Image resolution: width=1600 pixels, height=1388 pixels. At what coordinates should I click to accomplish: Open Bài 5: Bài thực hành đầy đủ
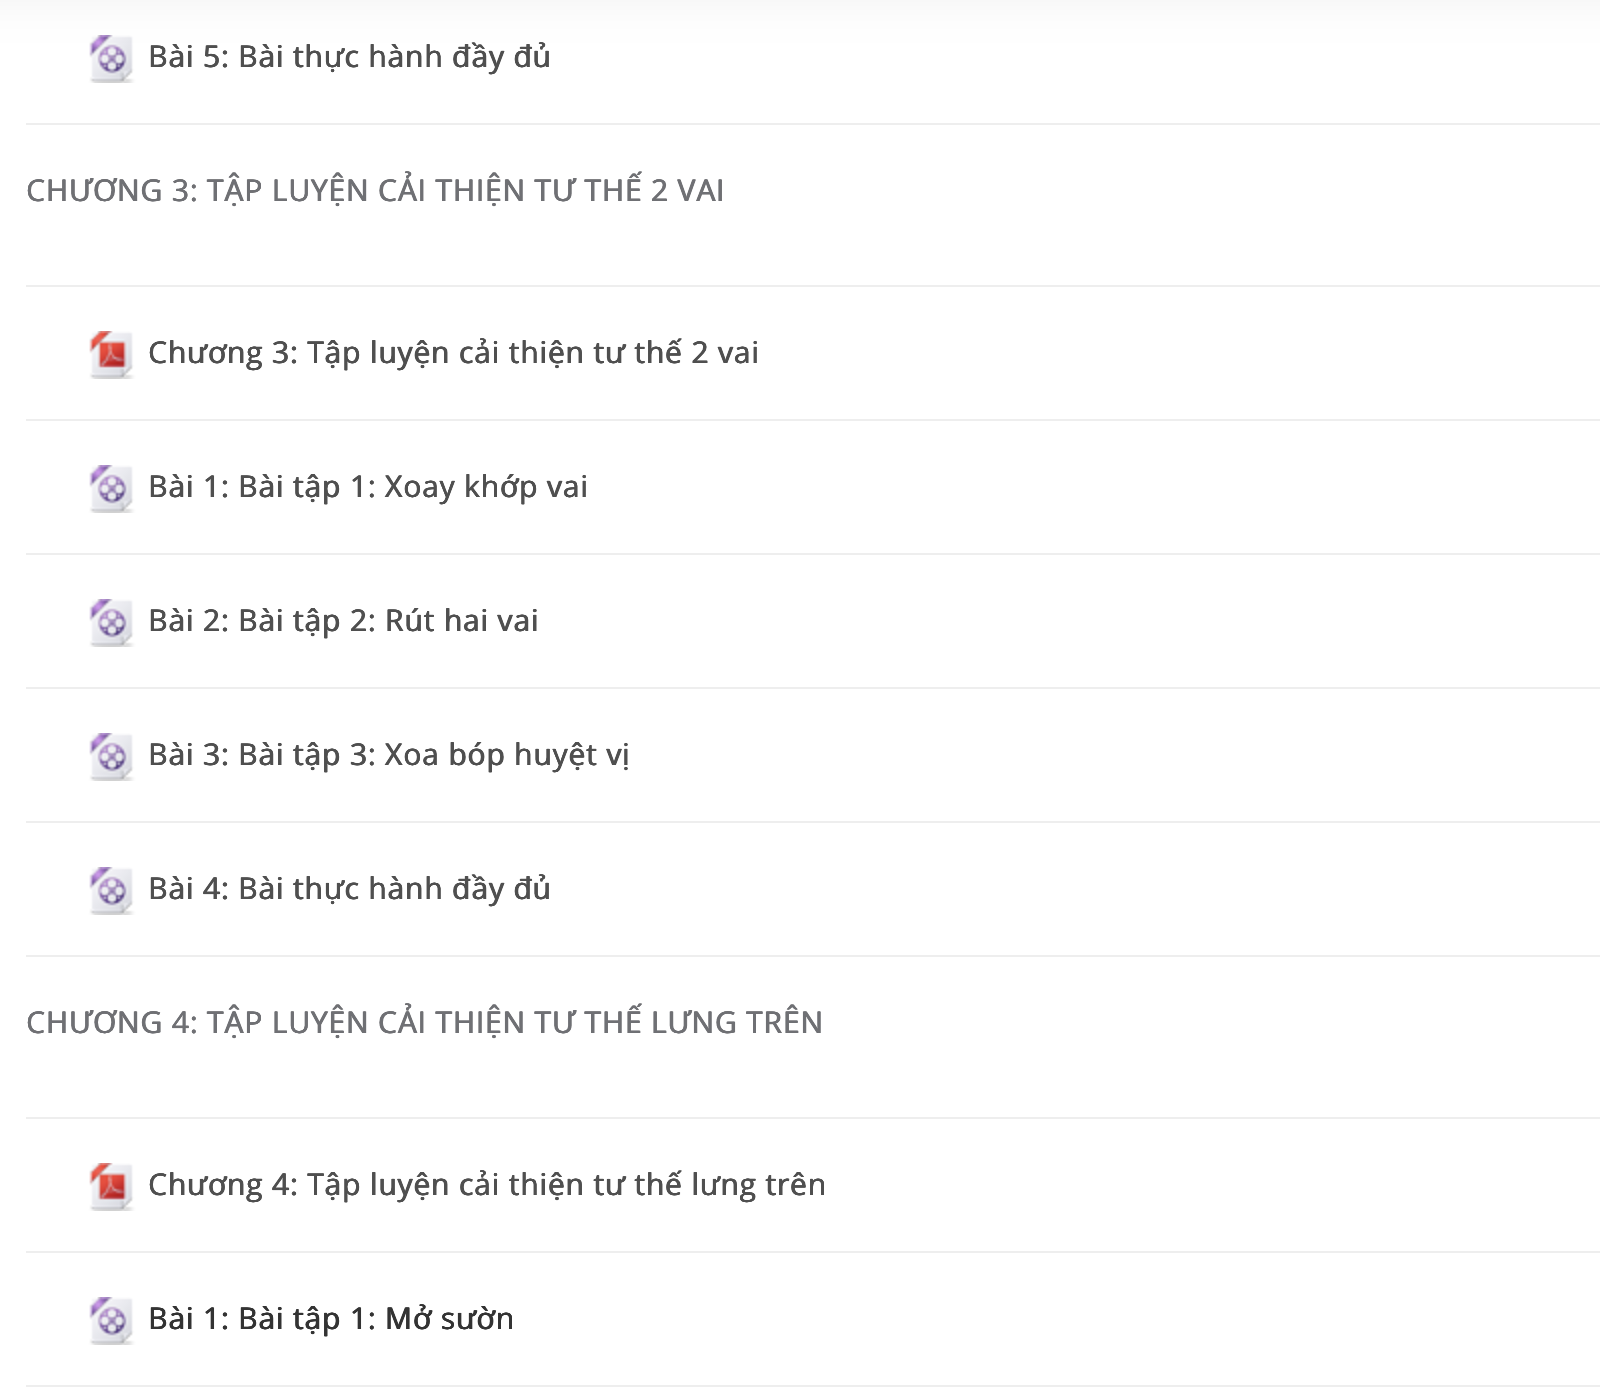point(349,57)
